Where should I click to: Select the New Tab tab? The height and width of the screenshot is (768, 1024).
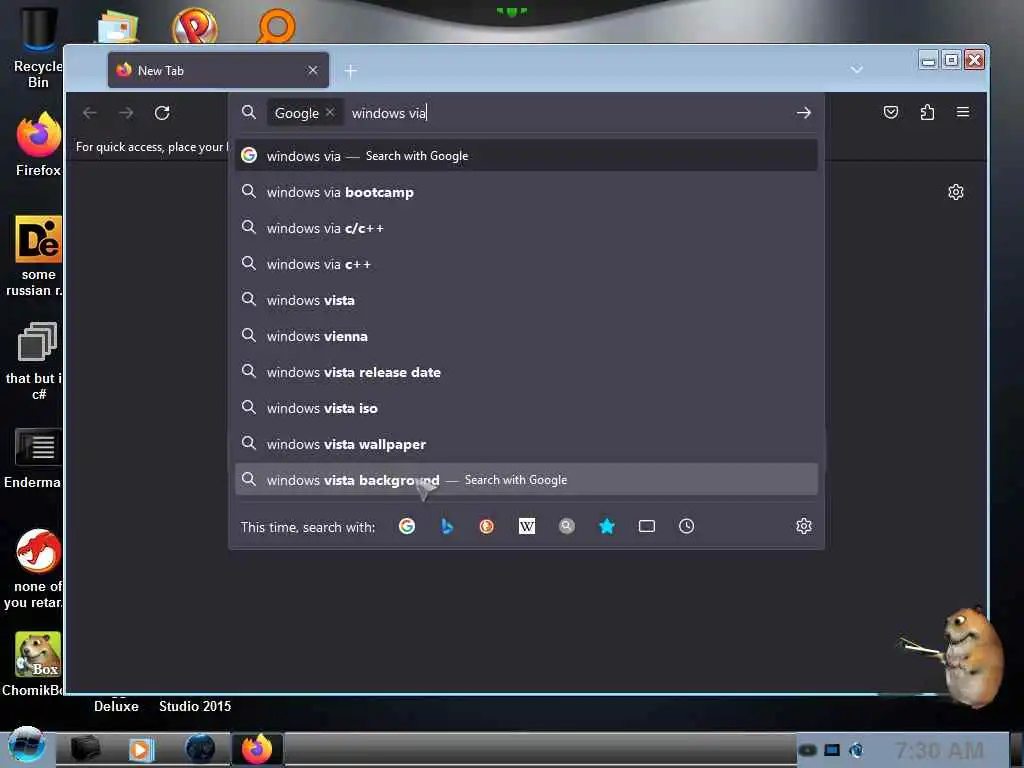[x=218, y=71]
